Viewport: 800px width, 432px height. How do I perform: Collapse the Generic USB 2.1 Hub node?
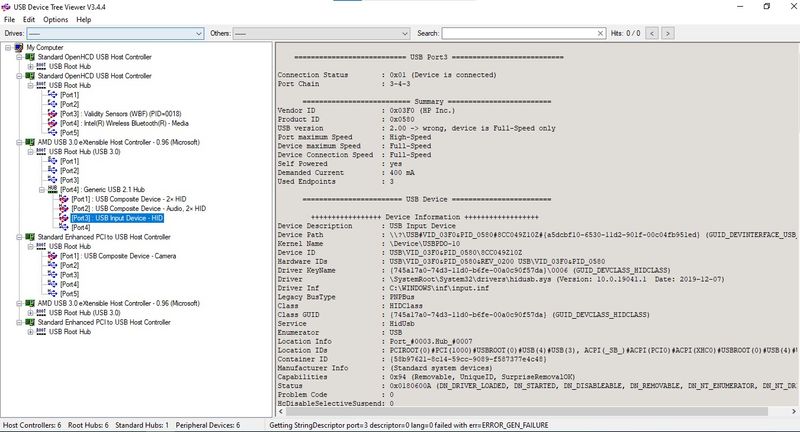tap(41, 189)
